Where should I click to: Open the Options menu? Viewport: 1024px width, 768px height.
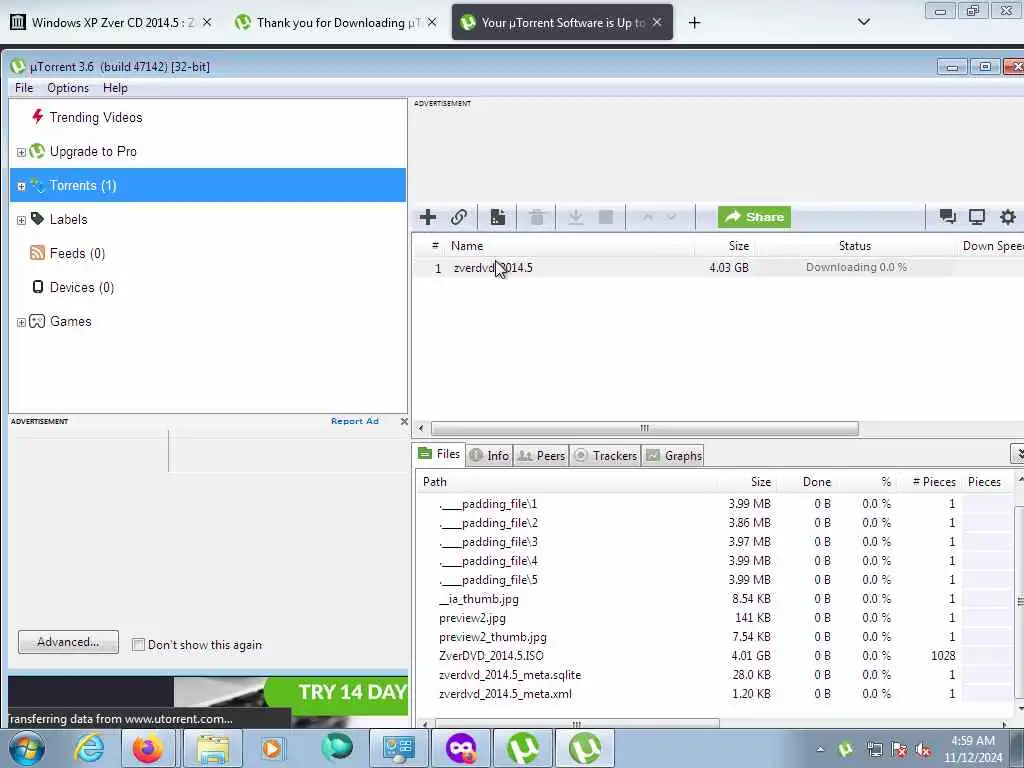[x=68, y=88]
